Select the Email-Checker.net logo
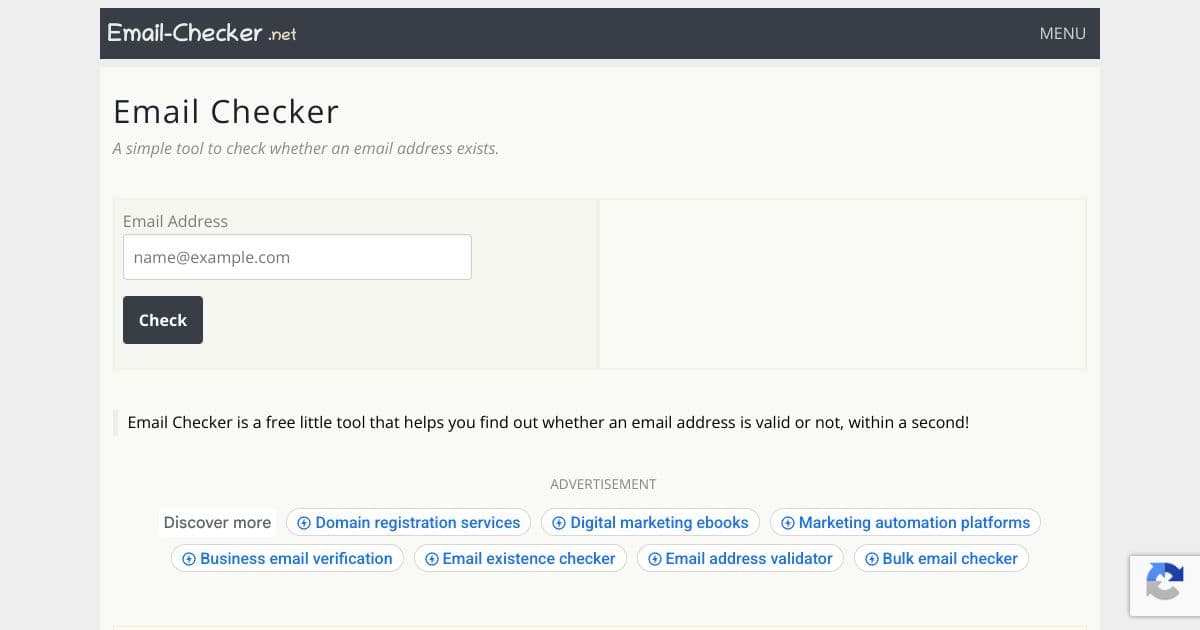The height and width of the screenshot is (630, 1200). click(x=202, y=32)
